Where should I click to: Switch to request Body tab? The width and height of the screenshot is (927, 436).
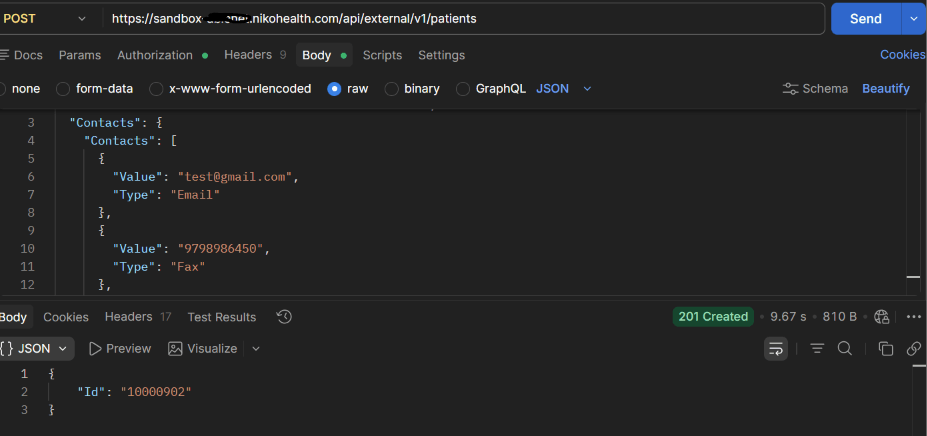[324, 55]
